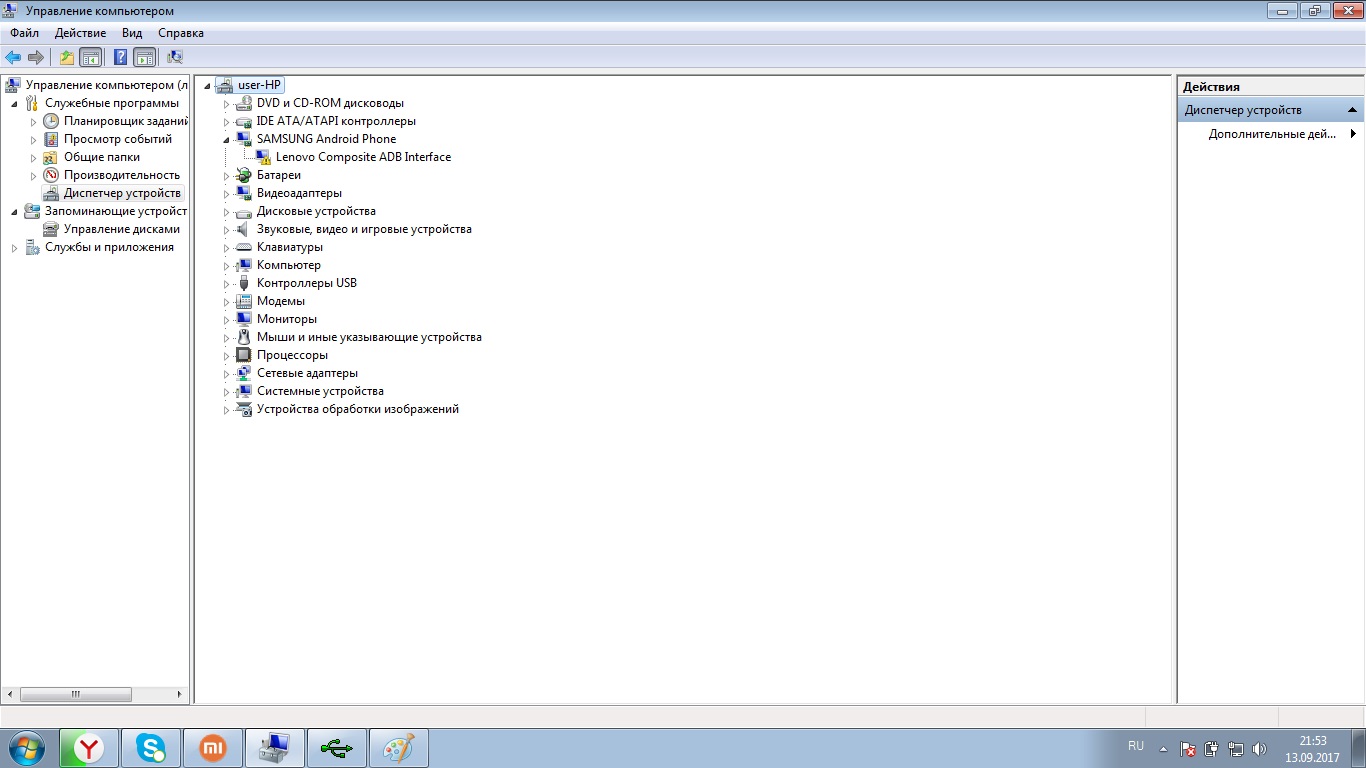This screenshot has width=1366, height=768.
Task: Open the Mi application on the taskbar
Action: (x=213, y=747)
